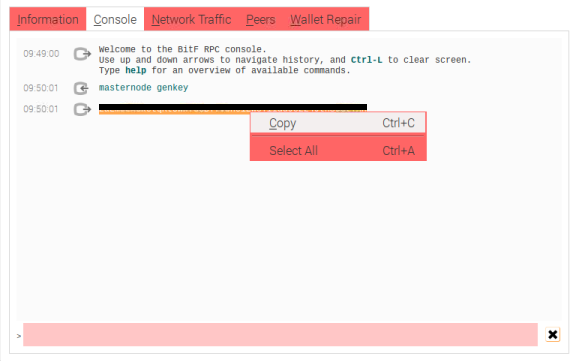
Task: Click output arrow icon beside welcome message
Action: pyautogui.click(x=82, y=54)
